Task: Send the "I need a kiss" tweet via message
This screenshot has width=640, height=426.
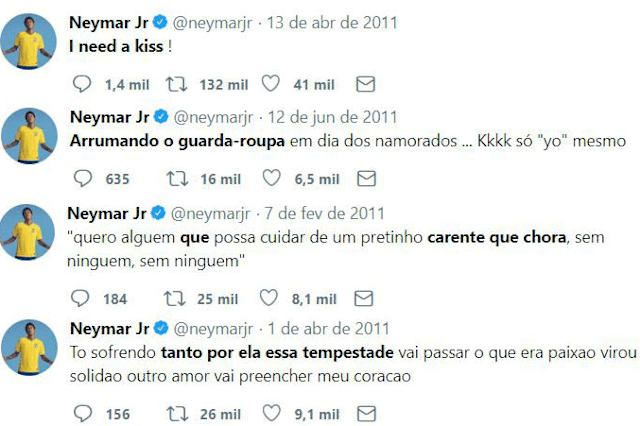Action: (x=365, y=84)
